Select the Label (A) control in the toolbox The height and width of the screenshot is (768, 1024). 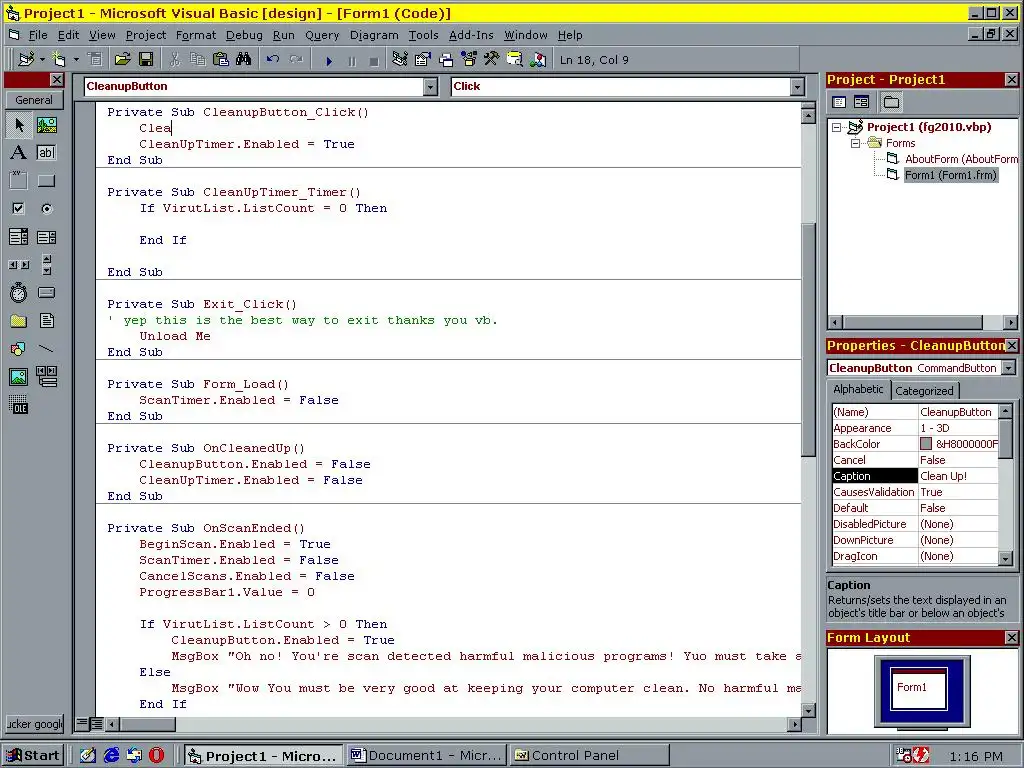[x=19, y=153]
